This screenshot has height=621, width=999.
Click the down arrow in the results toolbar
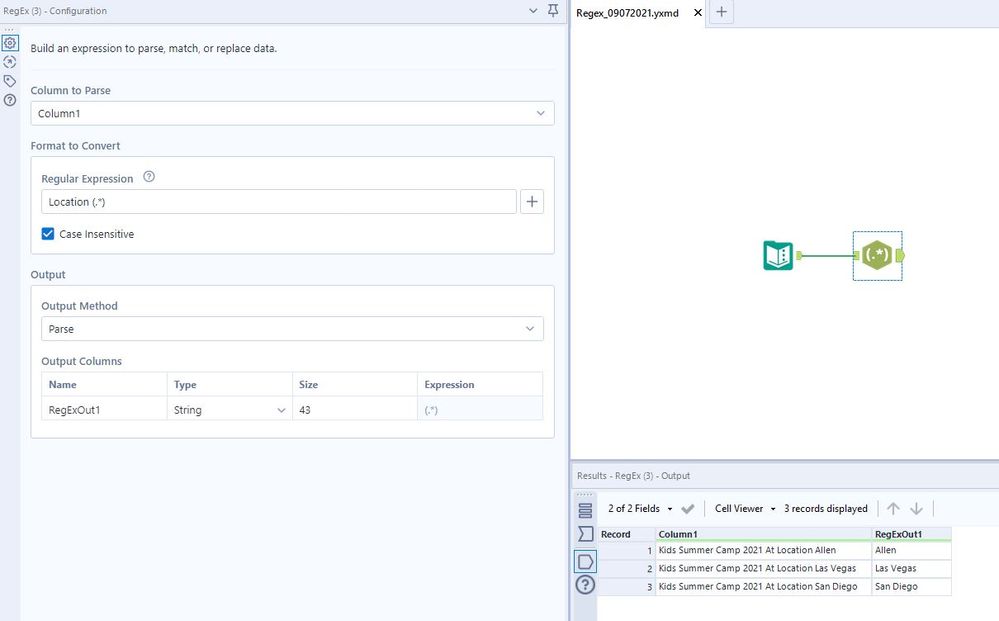(x=916, y=508)
